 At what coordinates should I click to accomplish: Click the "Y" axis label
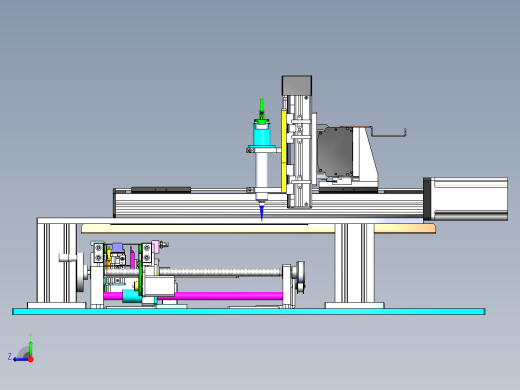coord(30,336)
